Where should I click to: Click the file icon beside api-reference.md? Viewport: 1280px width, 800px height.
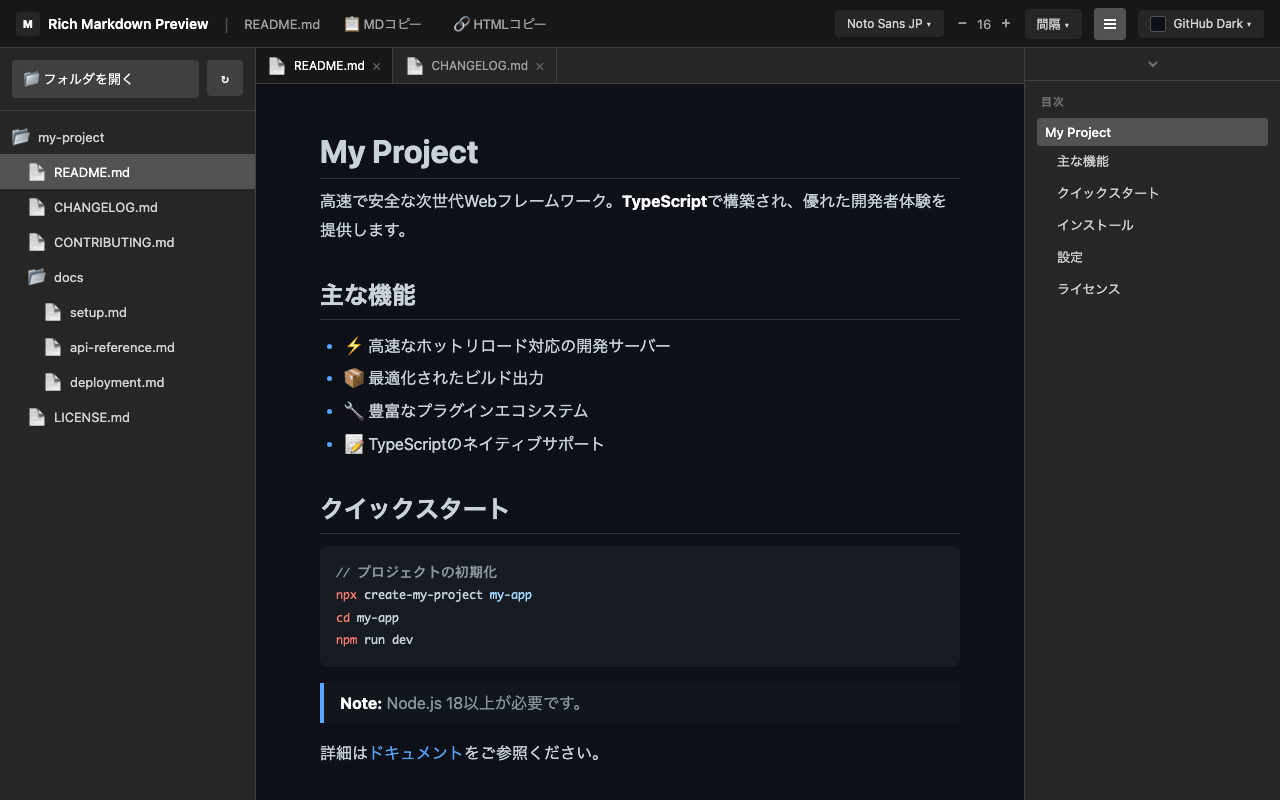[x=53, y=347]
